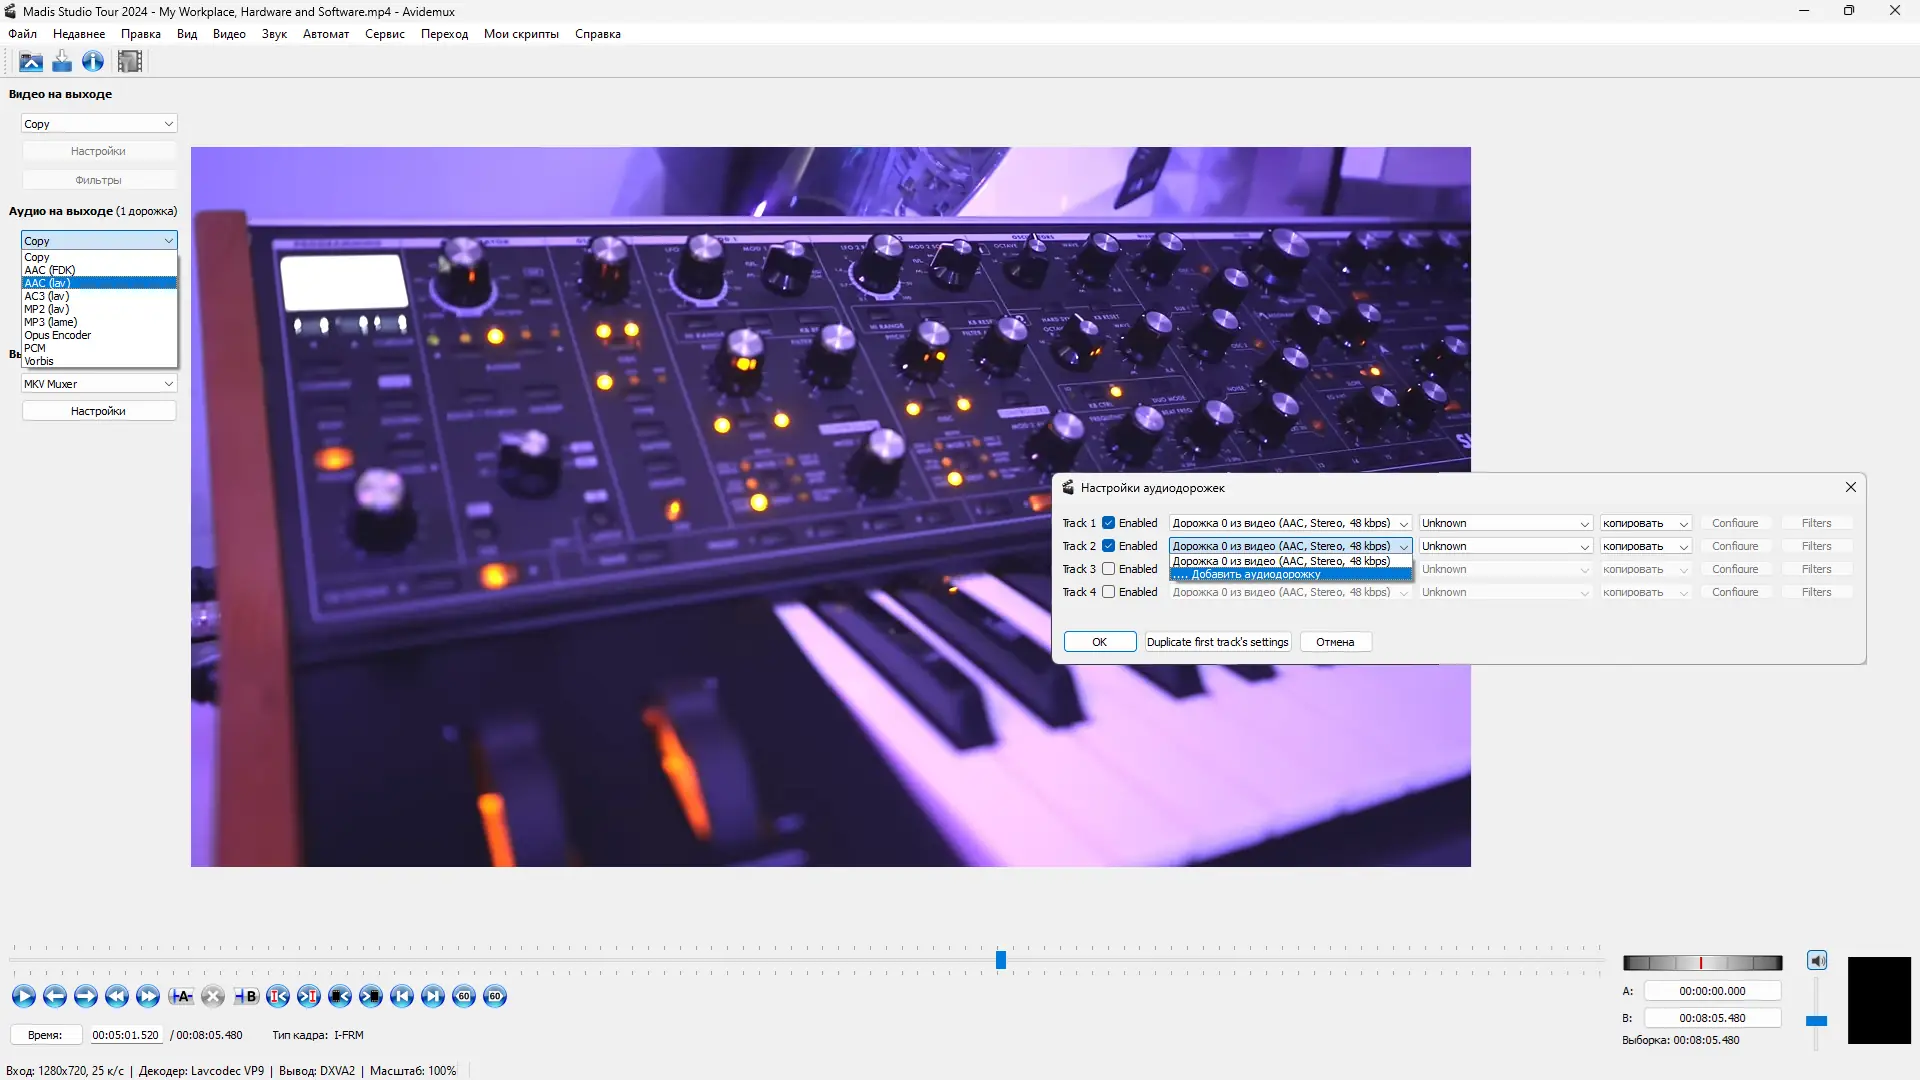Enable the Track 4 checkbox
This screenshot has width=1920, height=1080.
coord(1108,592)
